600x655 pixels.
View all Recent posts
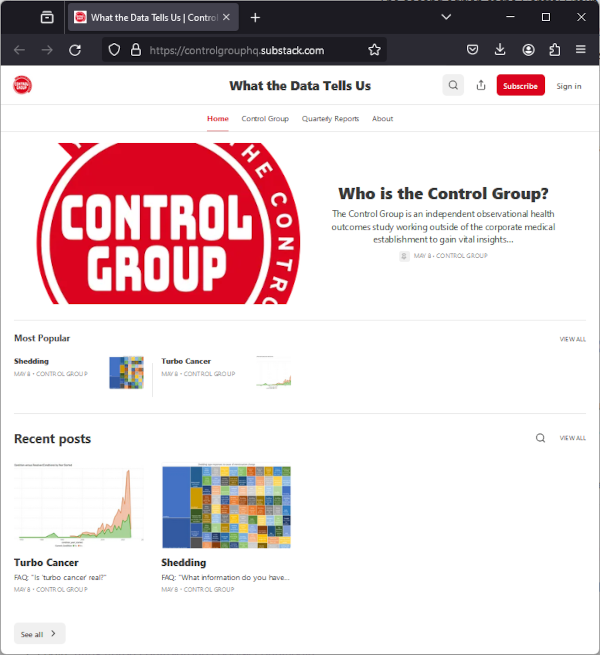point(572,438)
